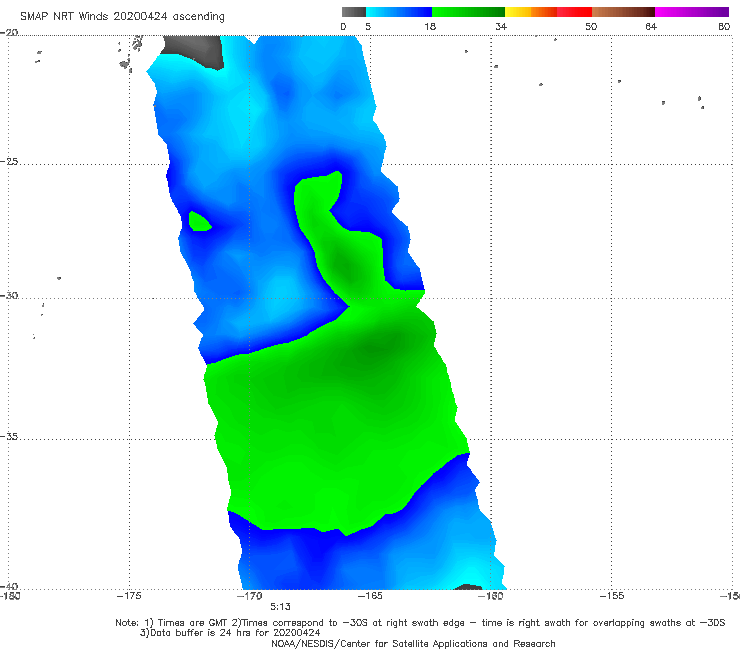Click the color bar label "34"
The image size is (740, 650).
[501, 26]
